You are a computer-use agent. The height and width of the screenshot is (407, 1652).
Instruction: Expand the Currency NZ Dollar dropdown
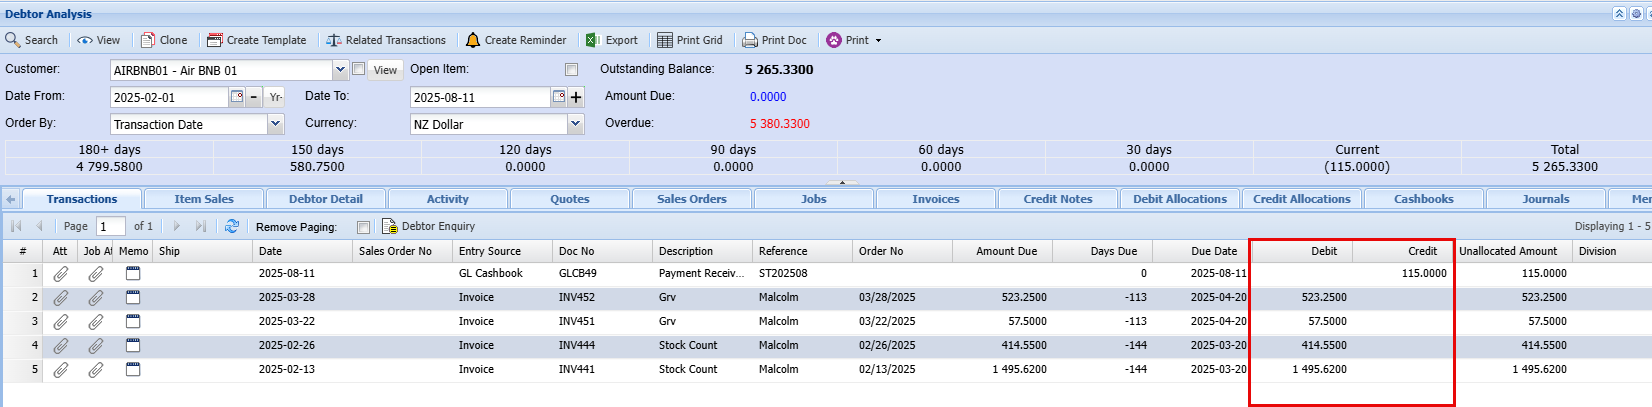[x=575, y=124]
